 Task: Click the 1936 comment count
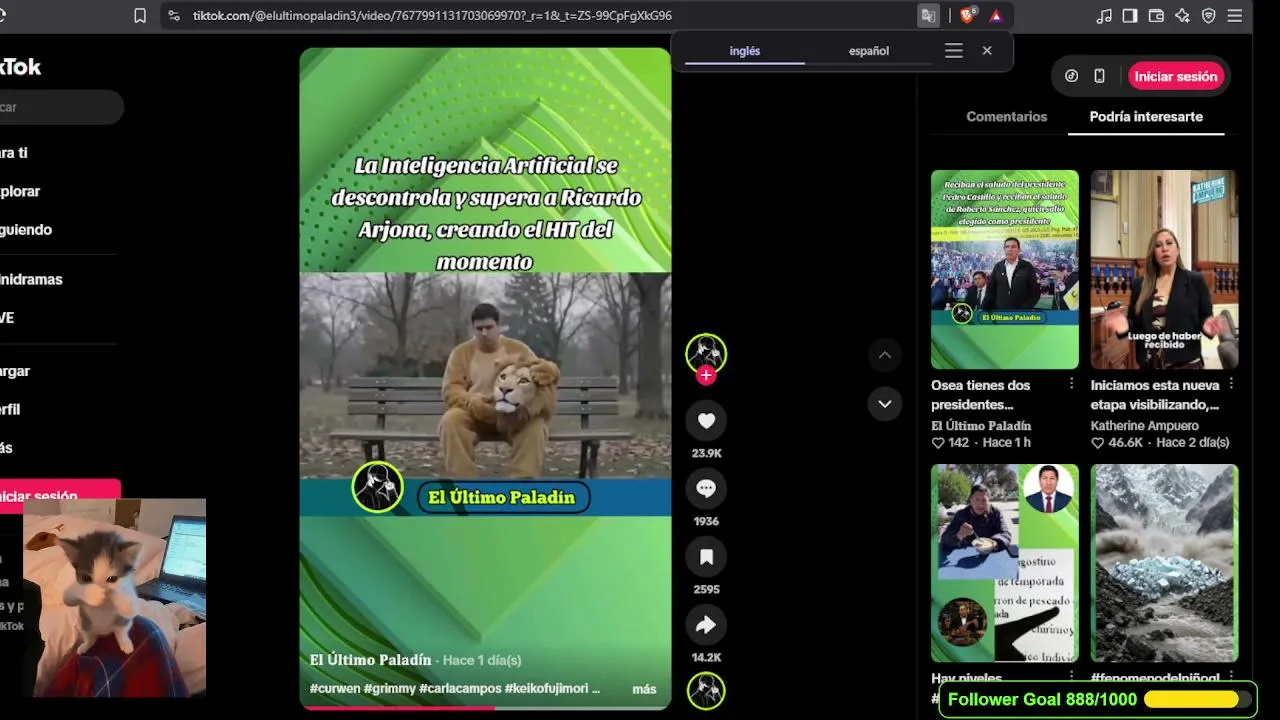(x=706, y=521)
